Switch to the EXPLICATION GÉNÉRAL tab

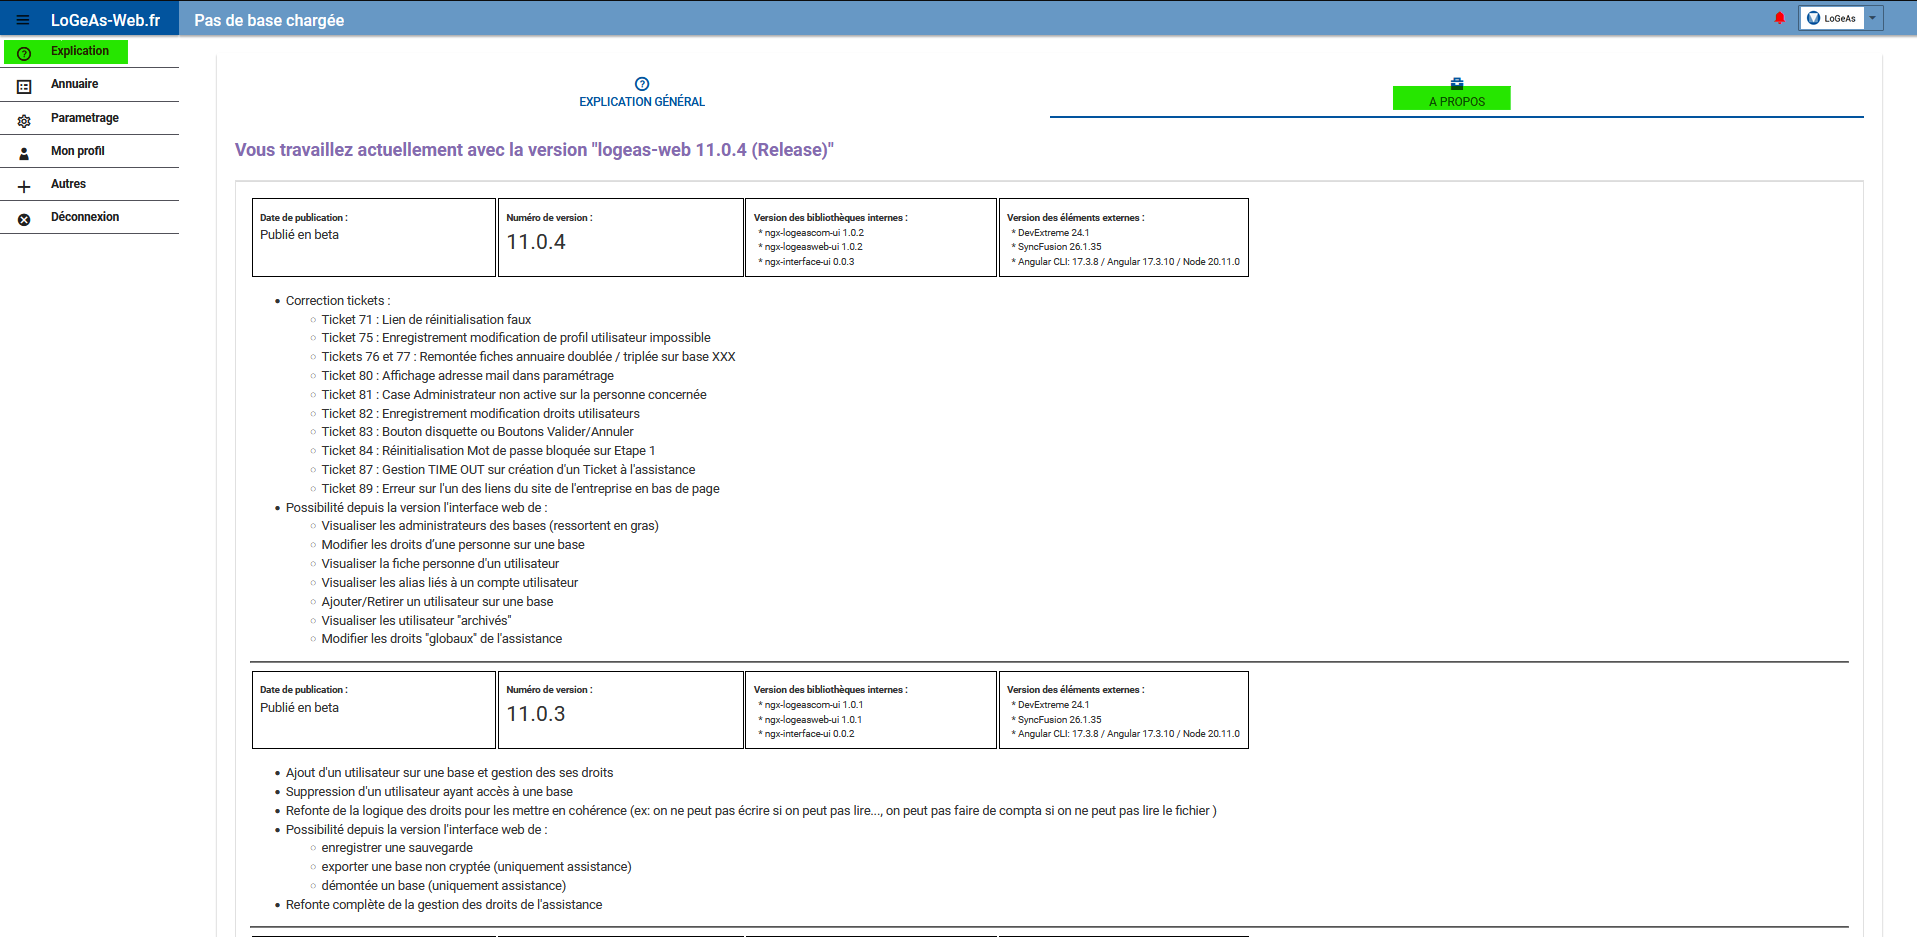point(642,102)
